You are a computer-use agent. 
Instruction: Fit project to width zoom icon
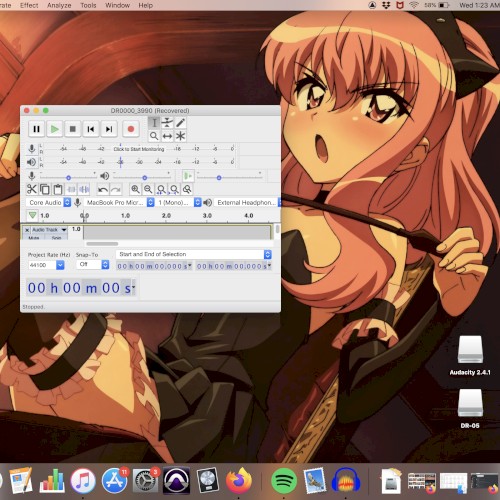click(174, 189)
